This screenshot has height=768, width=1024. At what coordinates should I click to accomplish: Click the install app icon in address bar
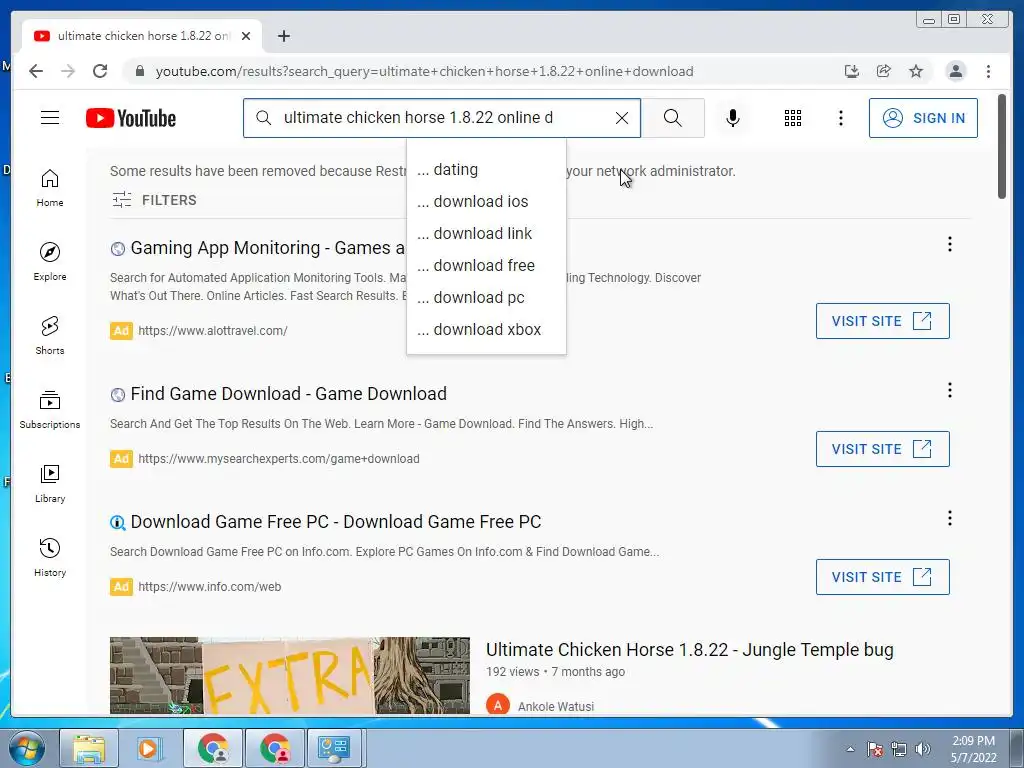852,71
